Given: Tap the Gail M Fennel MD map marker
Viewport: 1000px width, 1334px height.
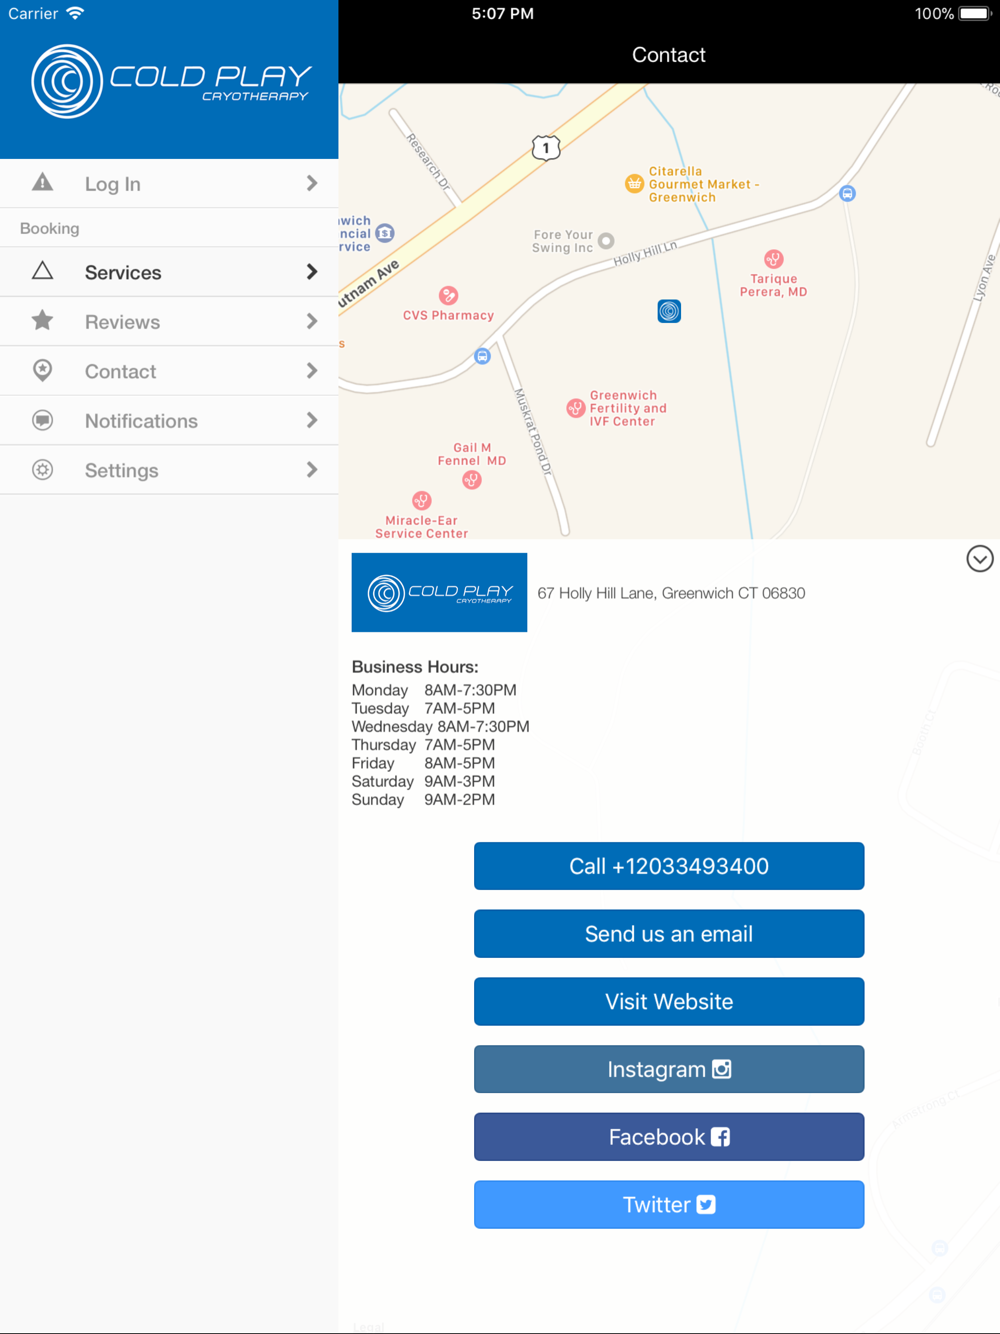Looking at the screenshot, I should (472, 480).
